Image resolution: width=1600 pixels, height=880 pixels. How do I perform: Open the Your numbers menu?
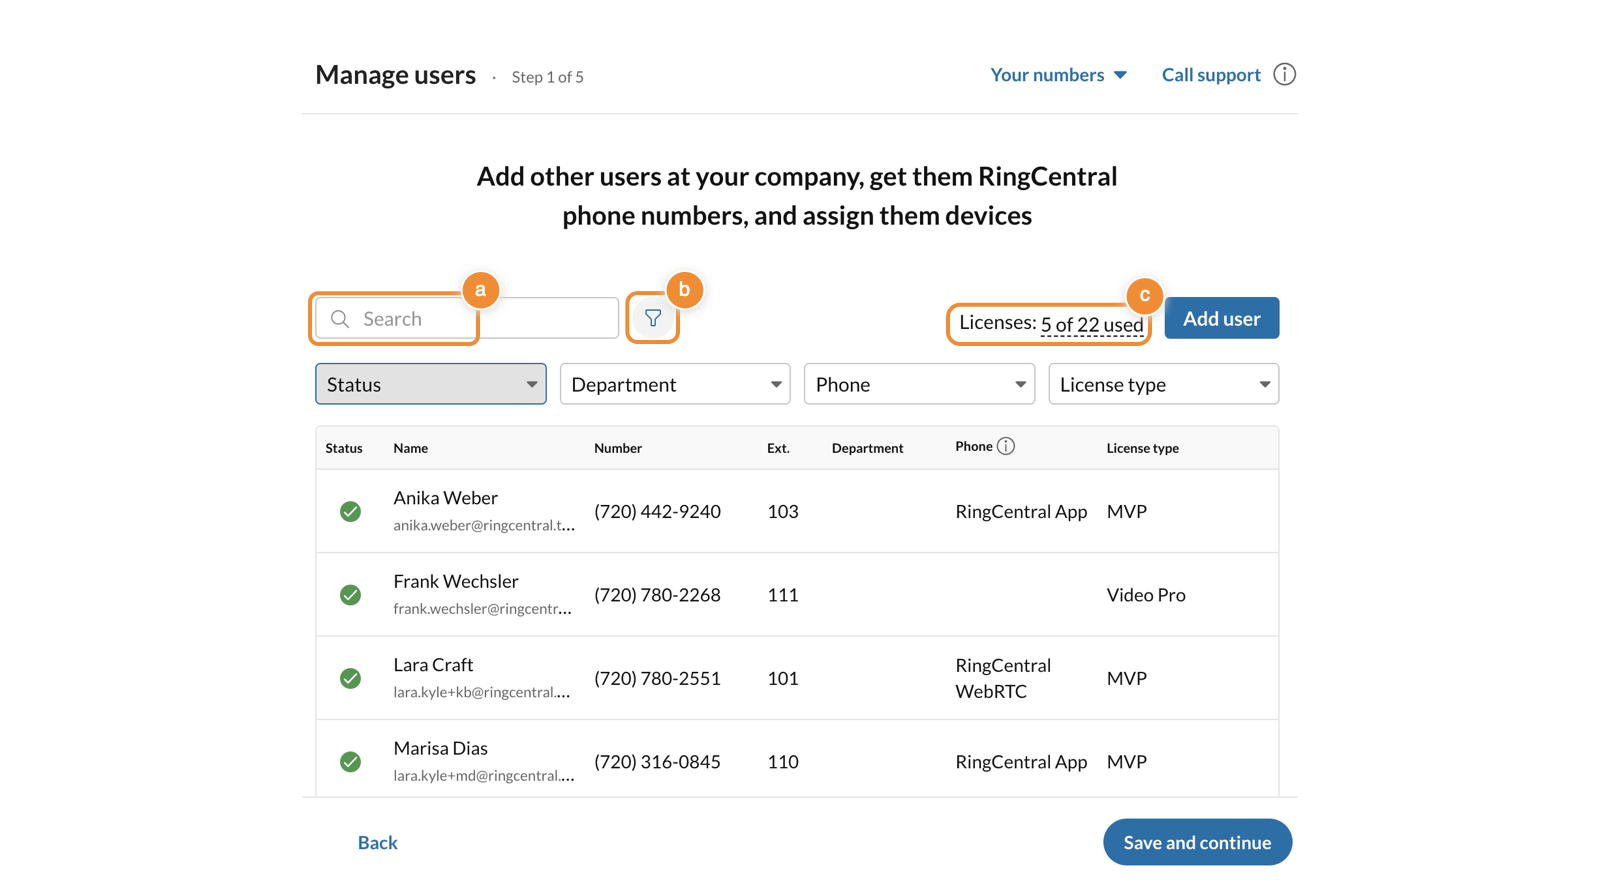(x=1058, y=75)
